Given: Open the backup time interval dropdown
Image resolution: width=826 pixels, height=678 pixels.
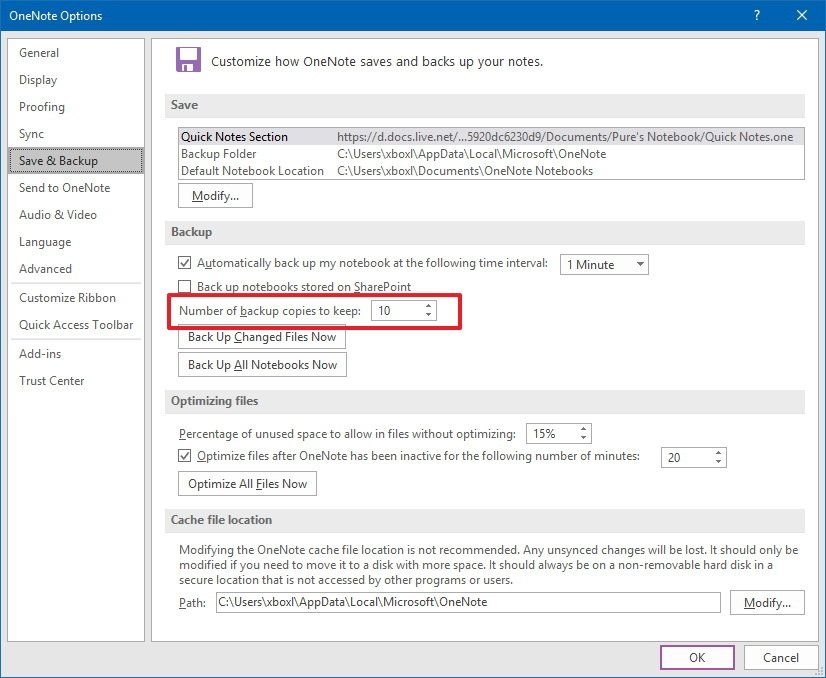Looking at the screenshot, I should pyautogui.click(x=638, y=264).
